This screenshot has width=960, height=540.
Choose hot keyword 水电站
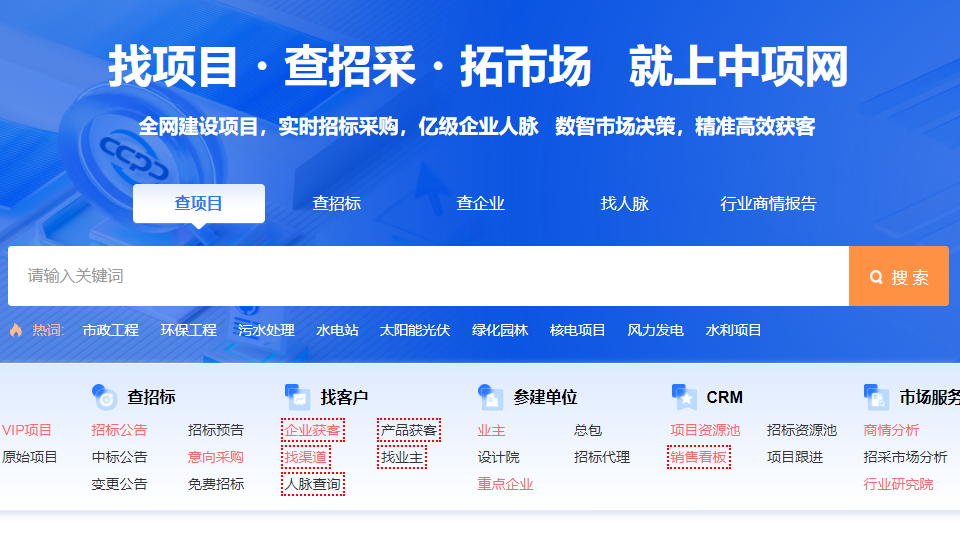(x=337, y=330)
